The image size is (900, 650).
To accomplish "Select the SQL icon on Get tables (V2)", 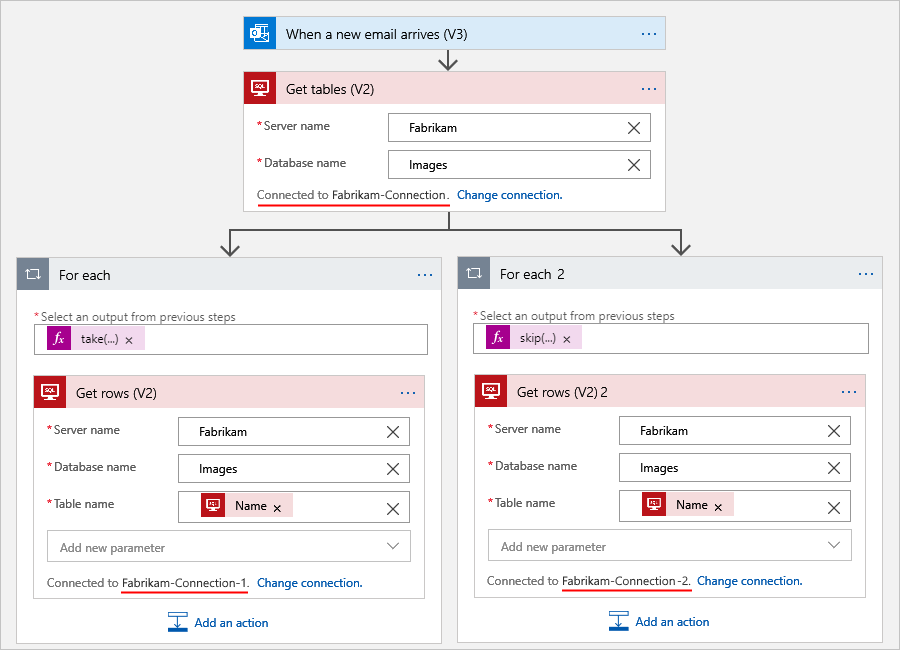I will [259, 88].
